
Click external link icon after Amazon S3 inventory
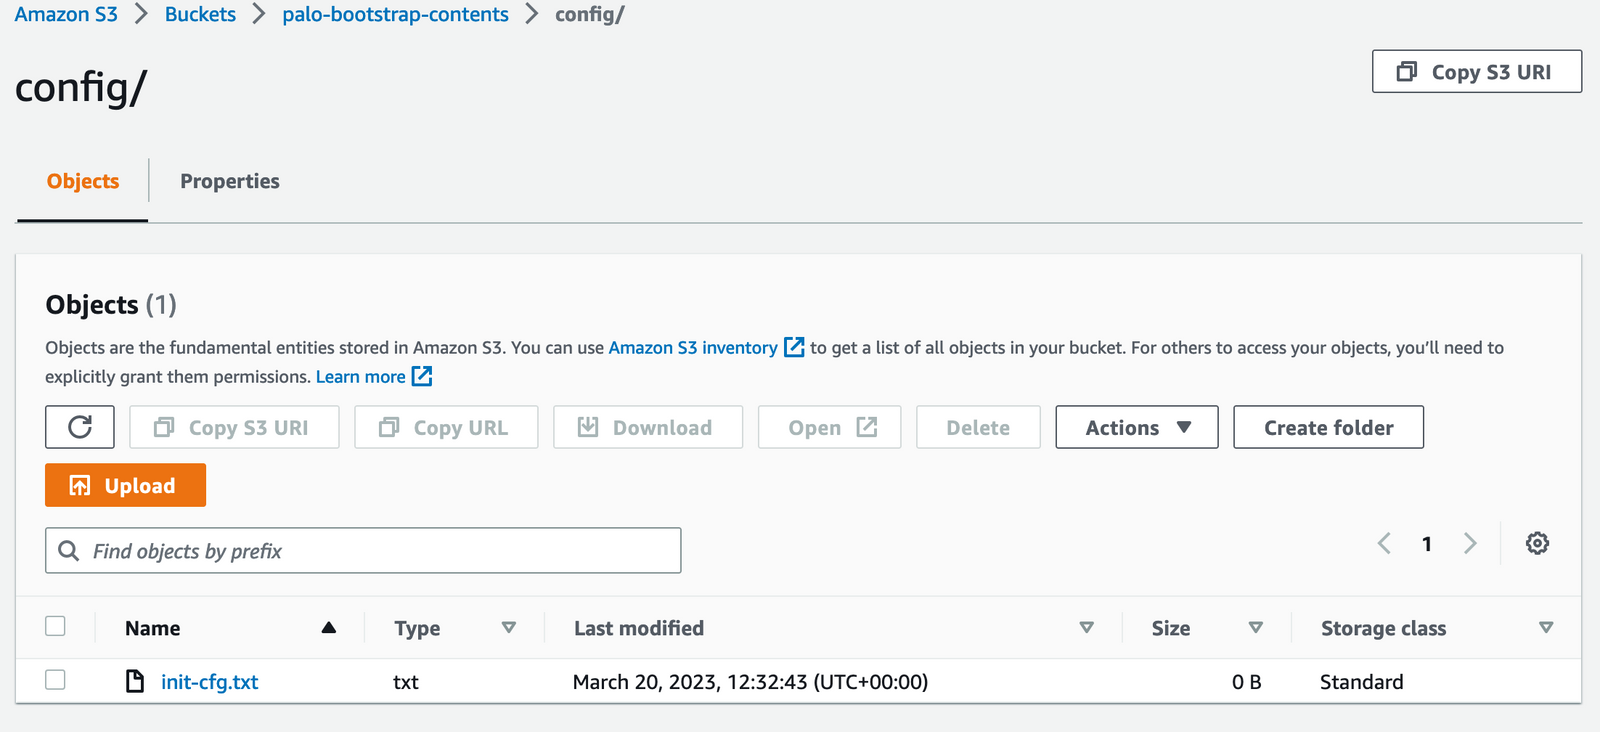[x=794, y=347]
